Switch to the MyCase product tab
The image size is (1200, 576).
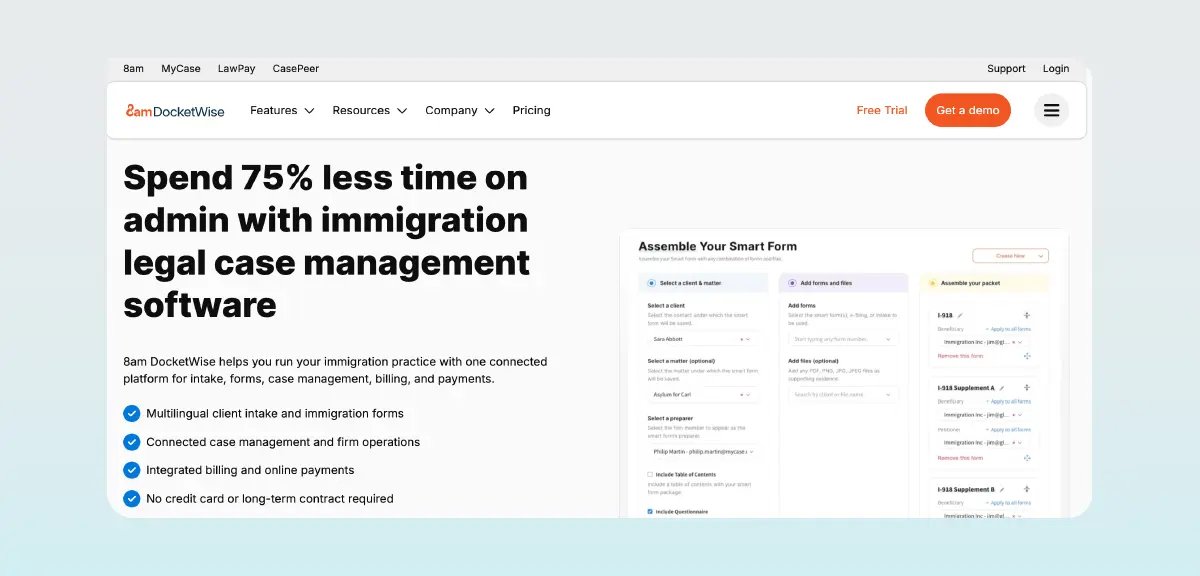point(181,69)
